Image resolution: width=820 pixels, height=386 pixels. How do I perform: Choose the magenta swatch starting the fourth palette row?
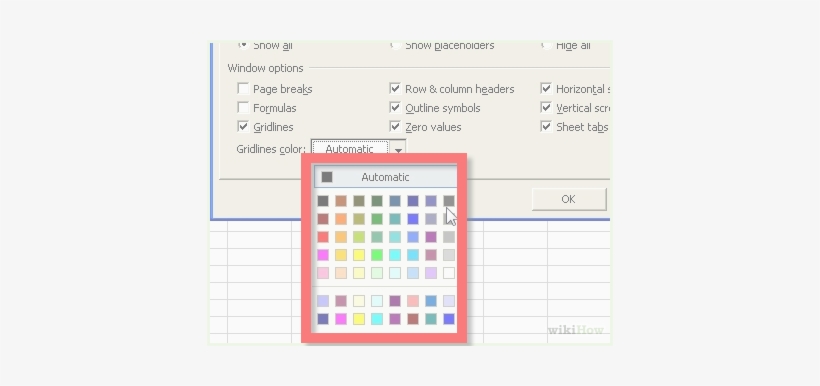pyautogui.click(x=323, y=255)
